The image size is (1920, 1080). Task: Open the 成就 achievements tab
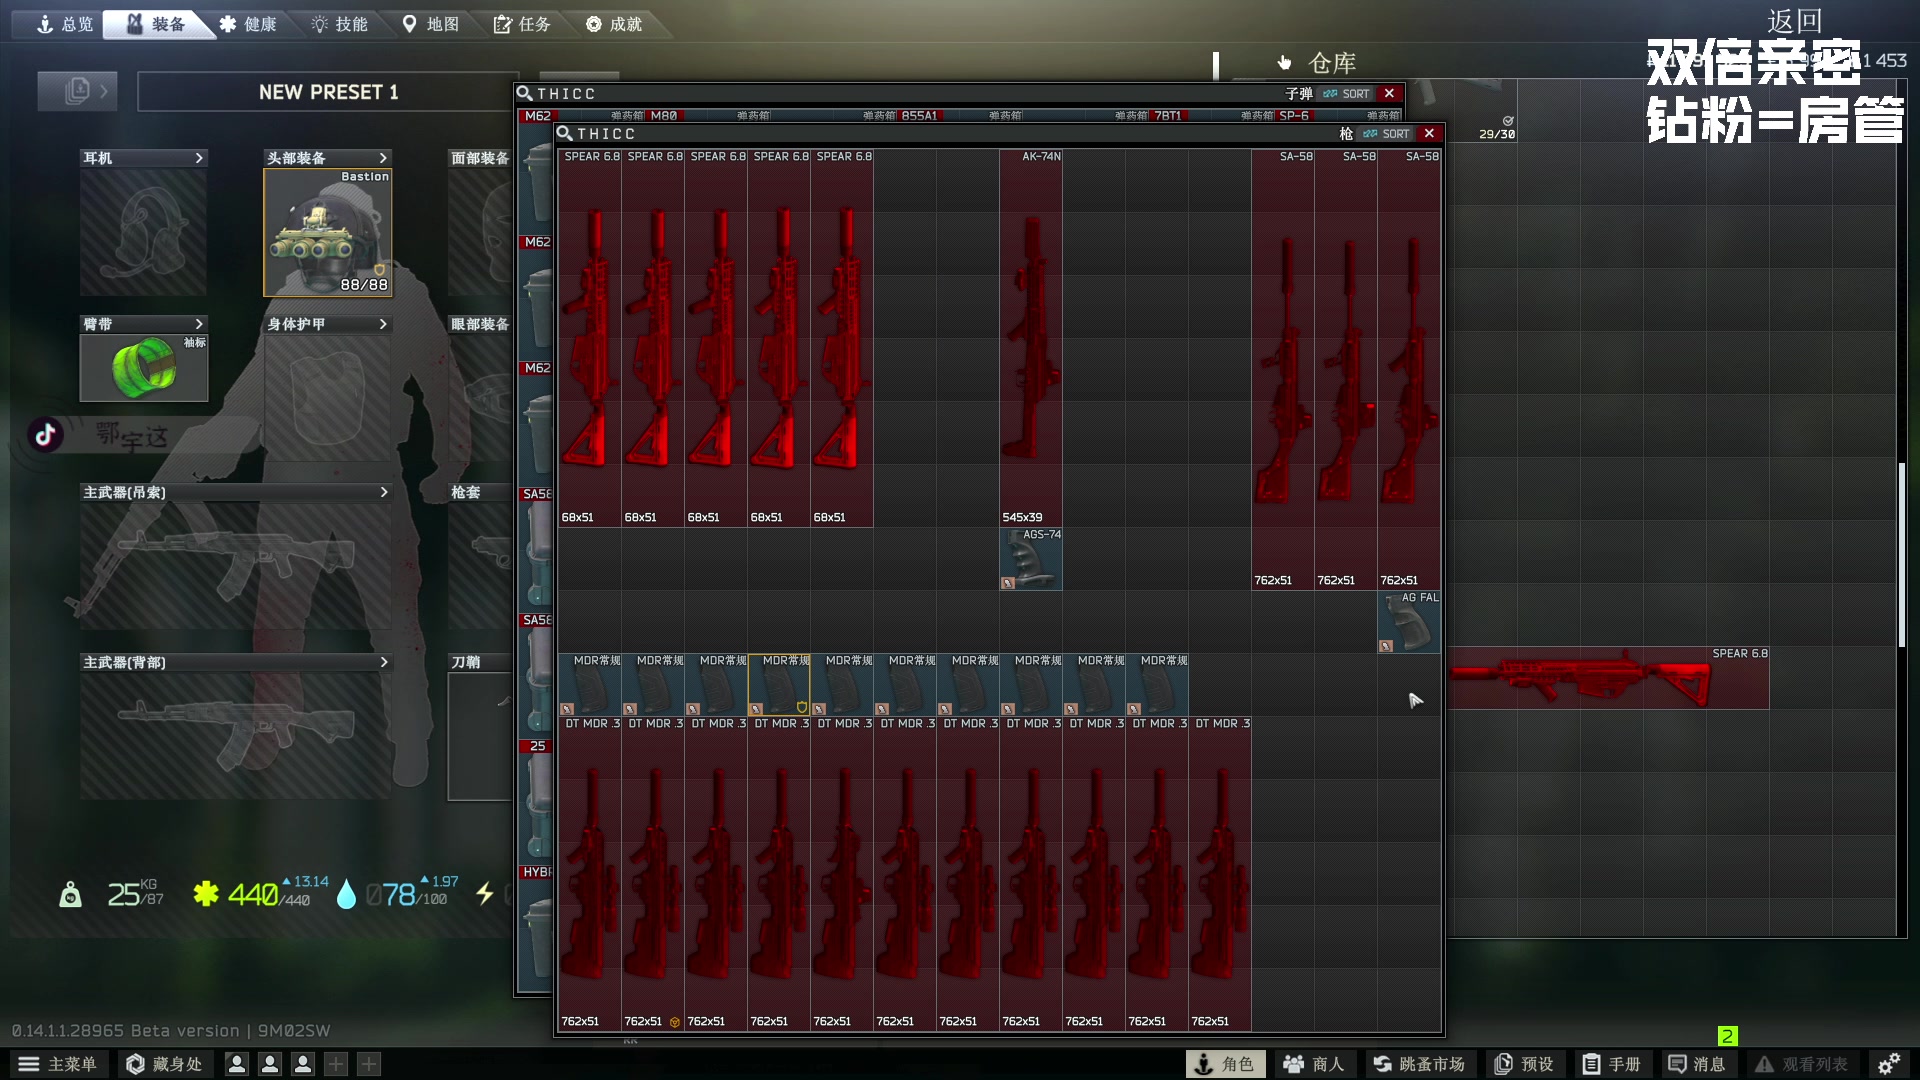click(x=614, y=24)
